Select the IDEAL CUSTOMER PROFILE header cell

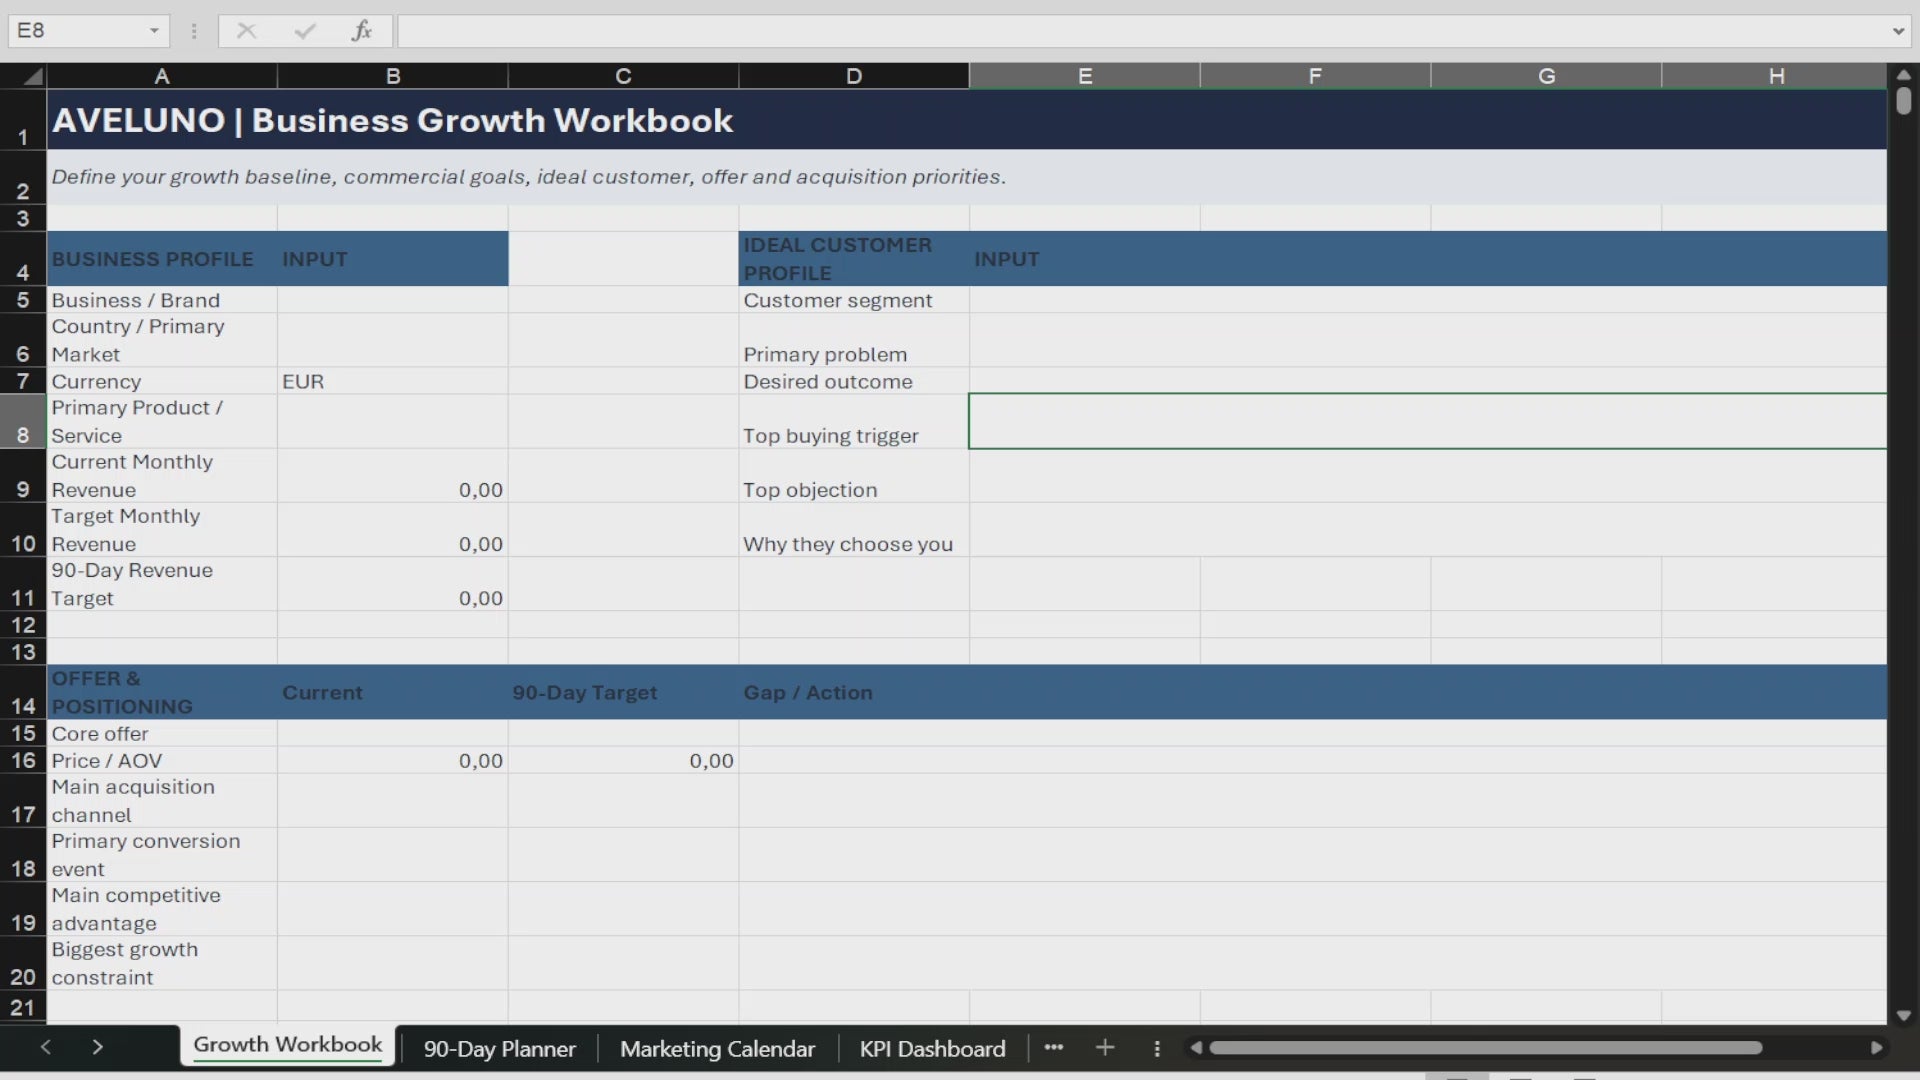[x=854, y=259]
